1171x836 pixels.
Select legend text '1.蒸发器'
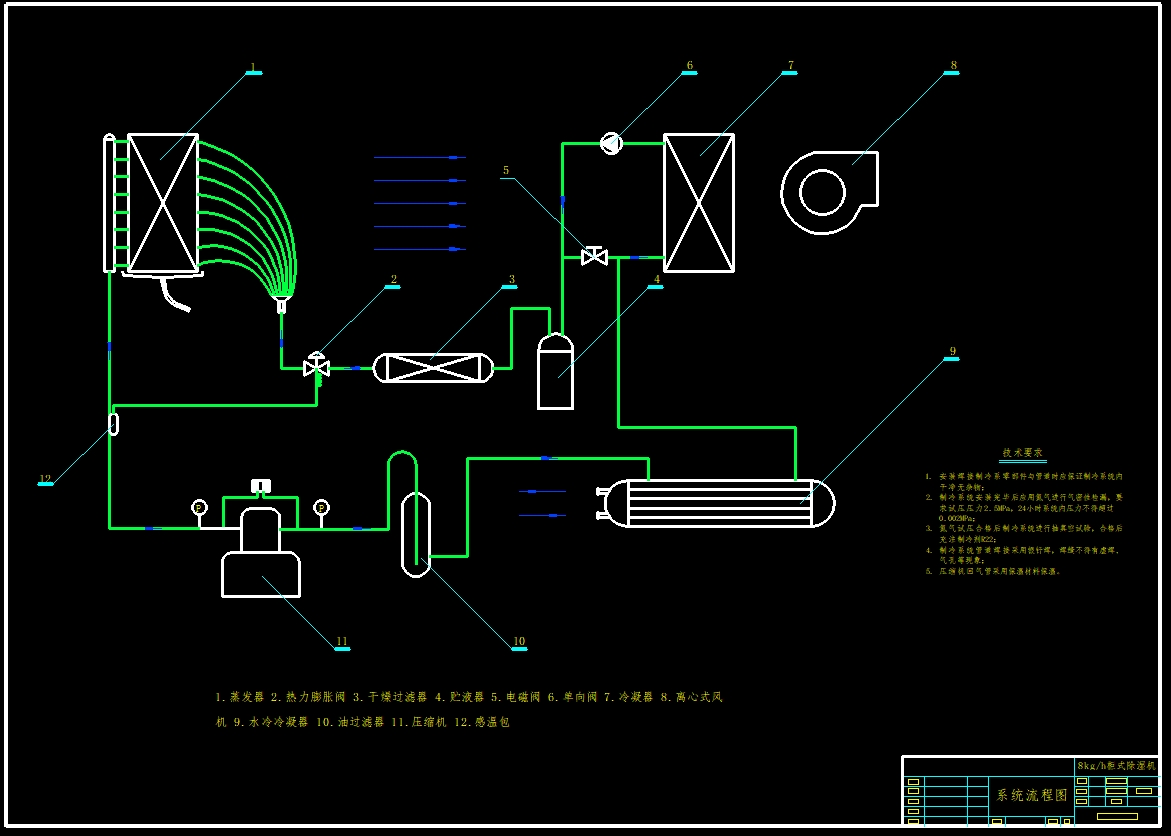coord(240,697)
